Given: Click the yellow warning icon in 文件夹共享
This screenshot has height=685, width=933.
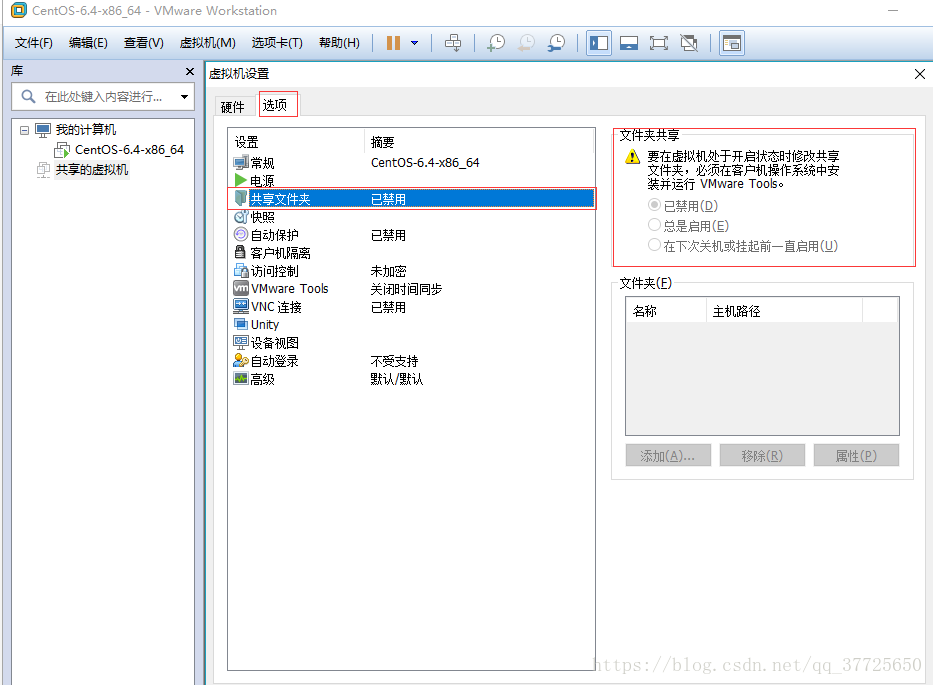Looking at the screenshot, I should click(x=633, y=157).
